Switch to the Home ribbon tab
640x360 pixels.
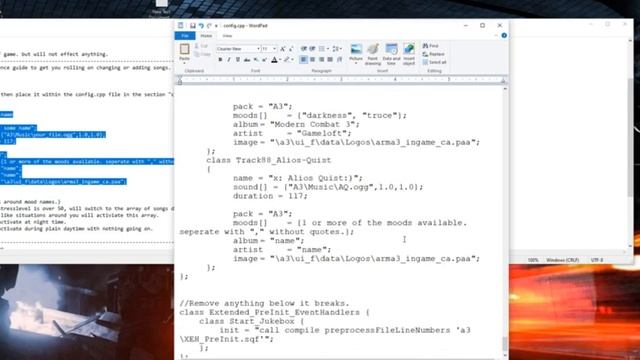(206, 36)
